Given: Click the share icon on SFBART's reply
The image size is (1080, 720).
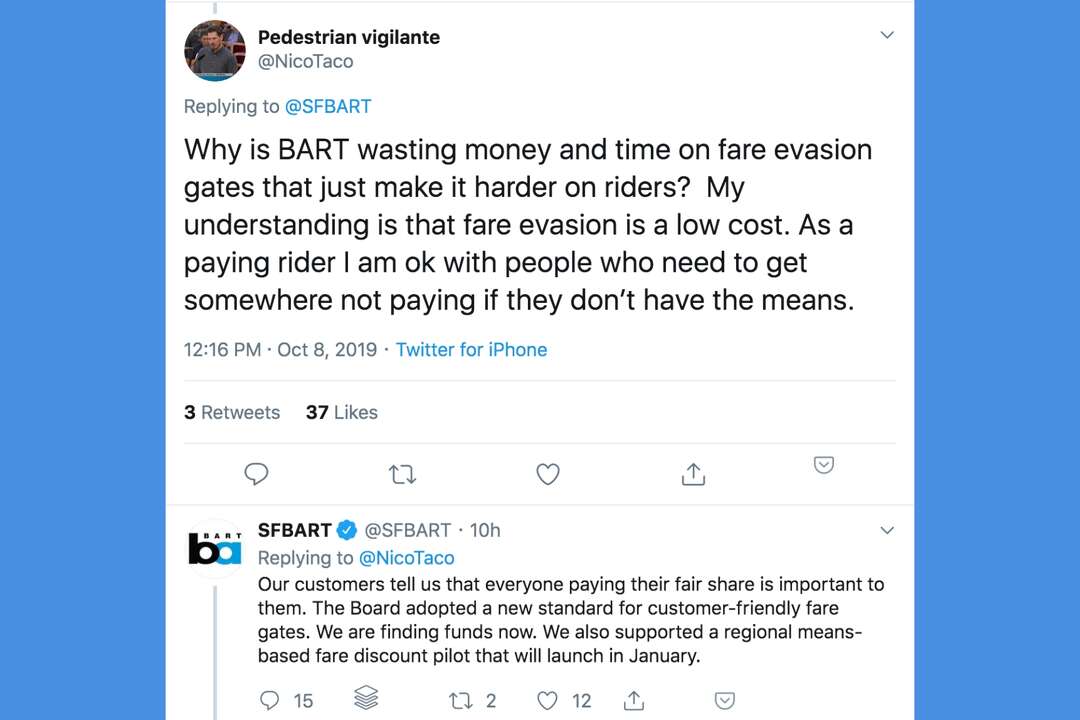Looking at the screenshot, I should (635, 700).
